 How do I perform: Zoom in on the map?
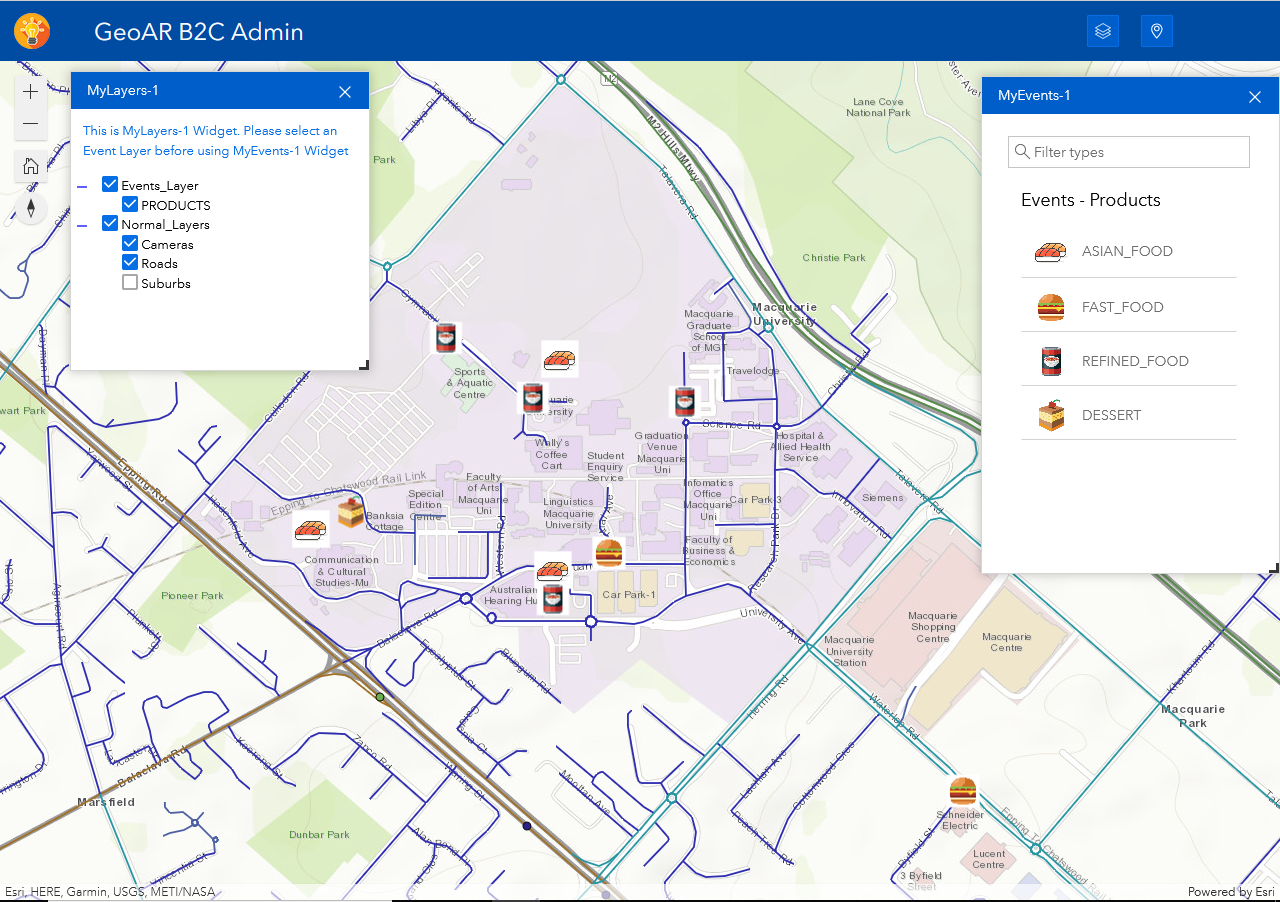coord(31,92)
